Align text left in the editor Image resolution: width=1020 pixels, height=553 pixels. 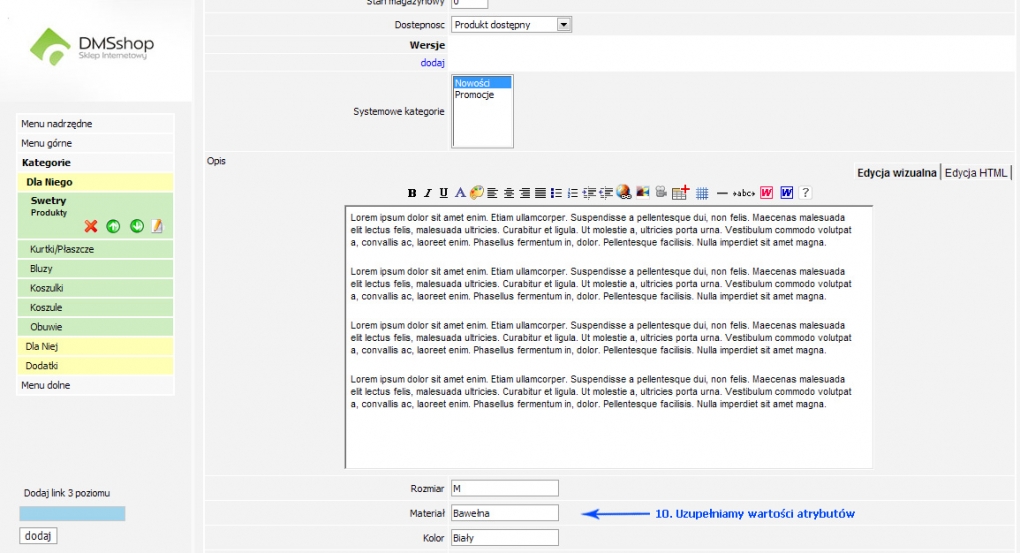(x=492, y=193)
